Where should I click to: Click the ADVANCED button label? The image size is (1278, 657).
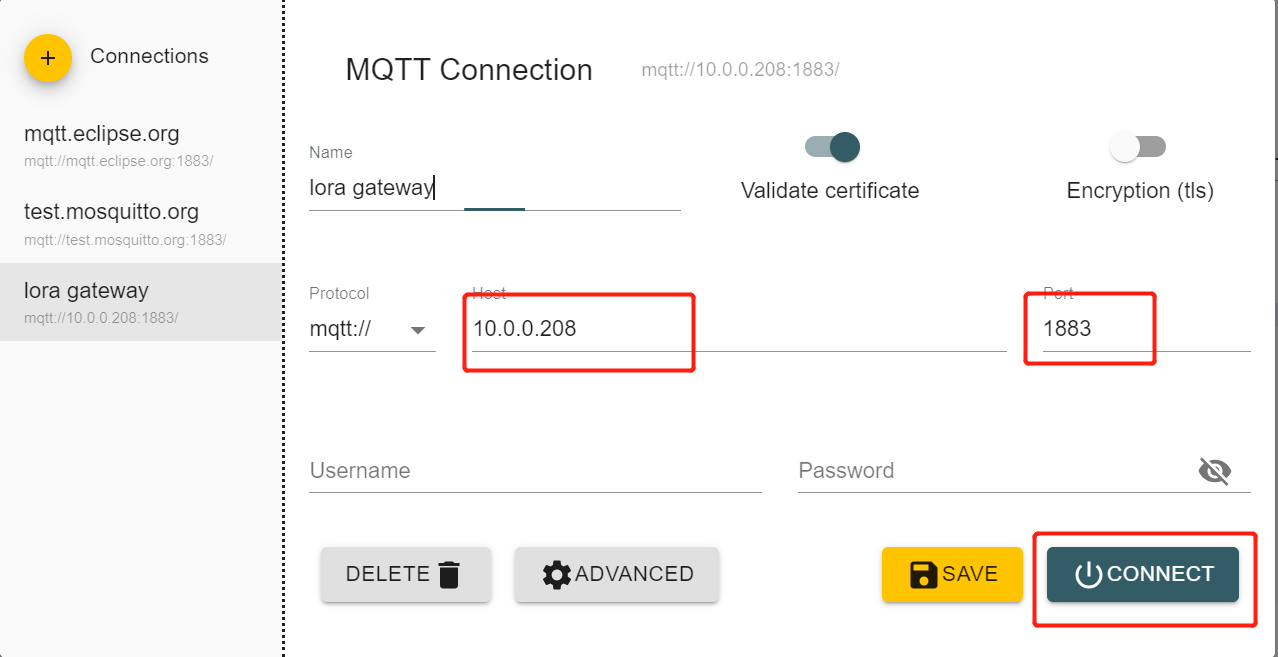tap(634, 574)
